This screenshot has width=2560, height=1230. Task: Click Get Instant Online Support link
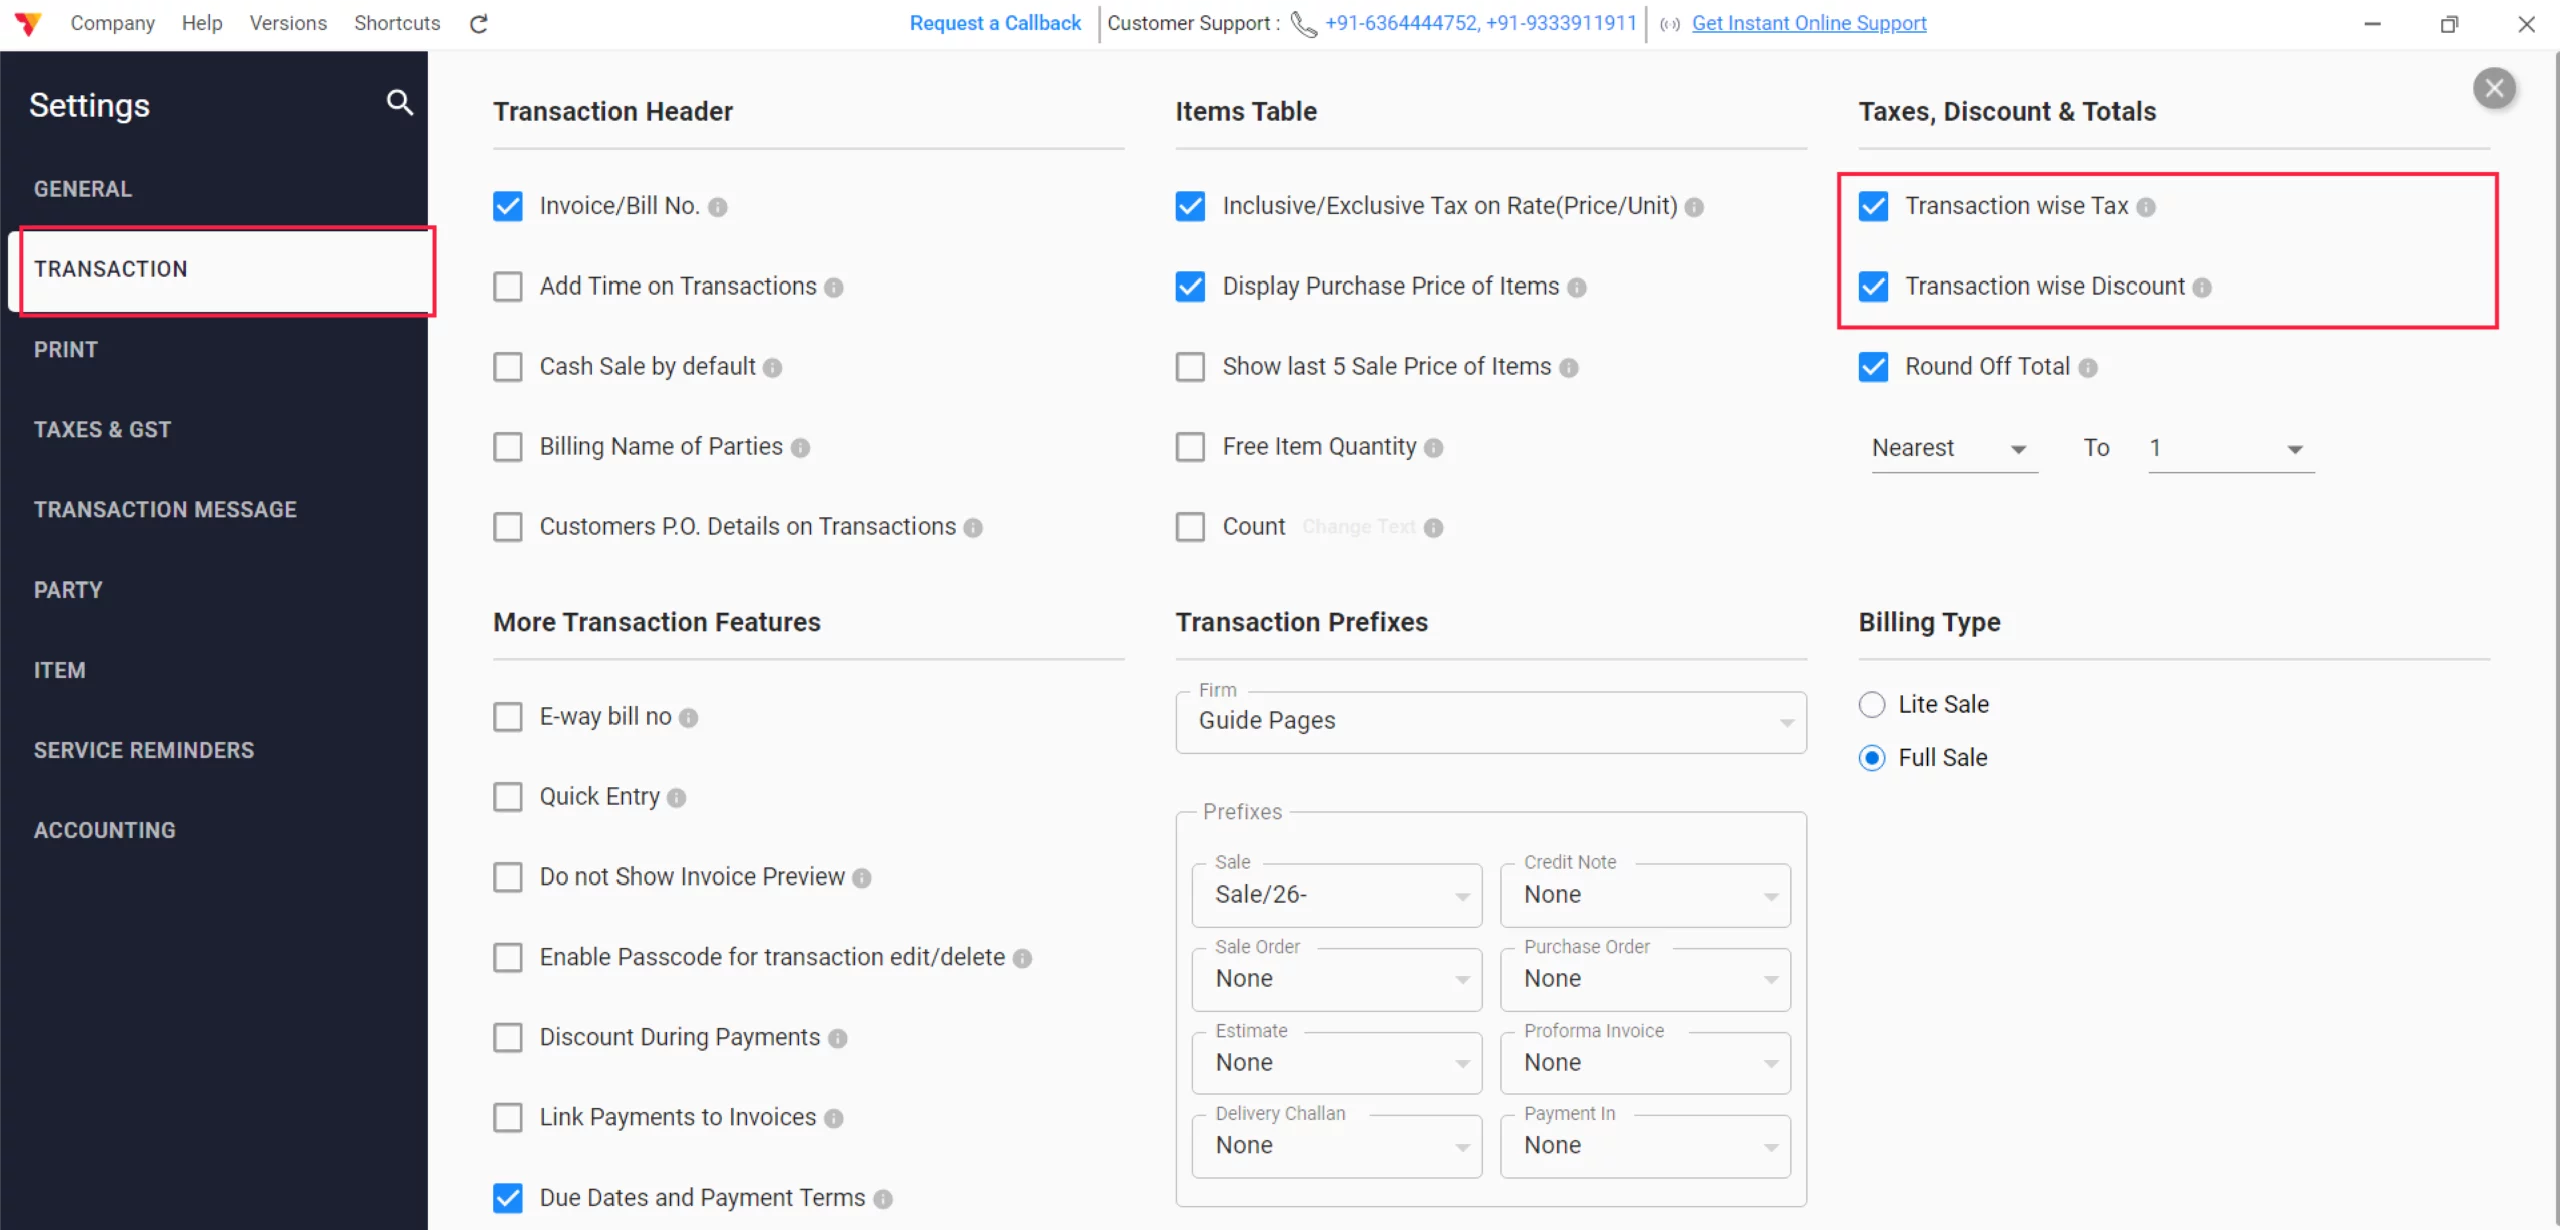click(x=1809, y=23)
